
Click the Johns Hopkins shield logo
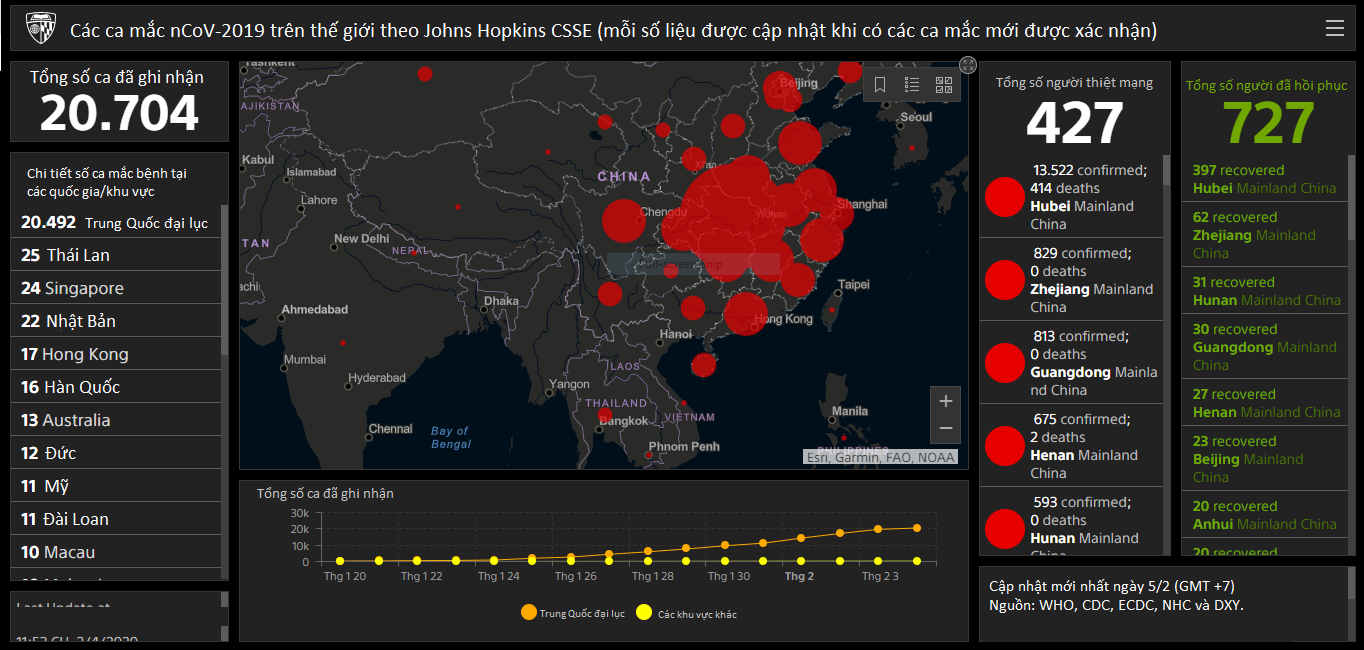[x=40, y=29]
